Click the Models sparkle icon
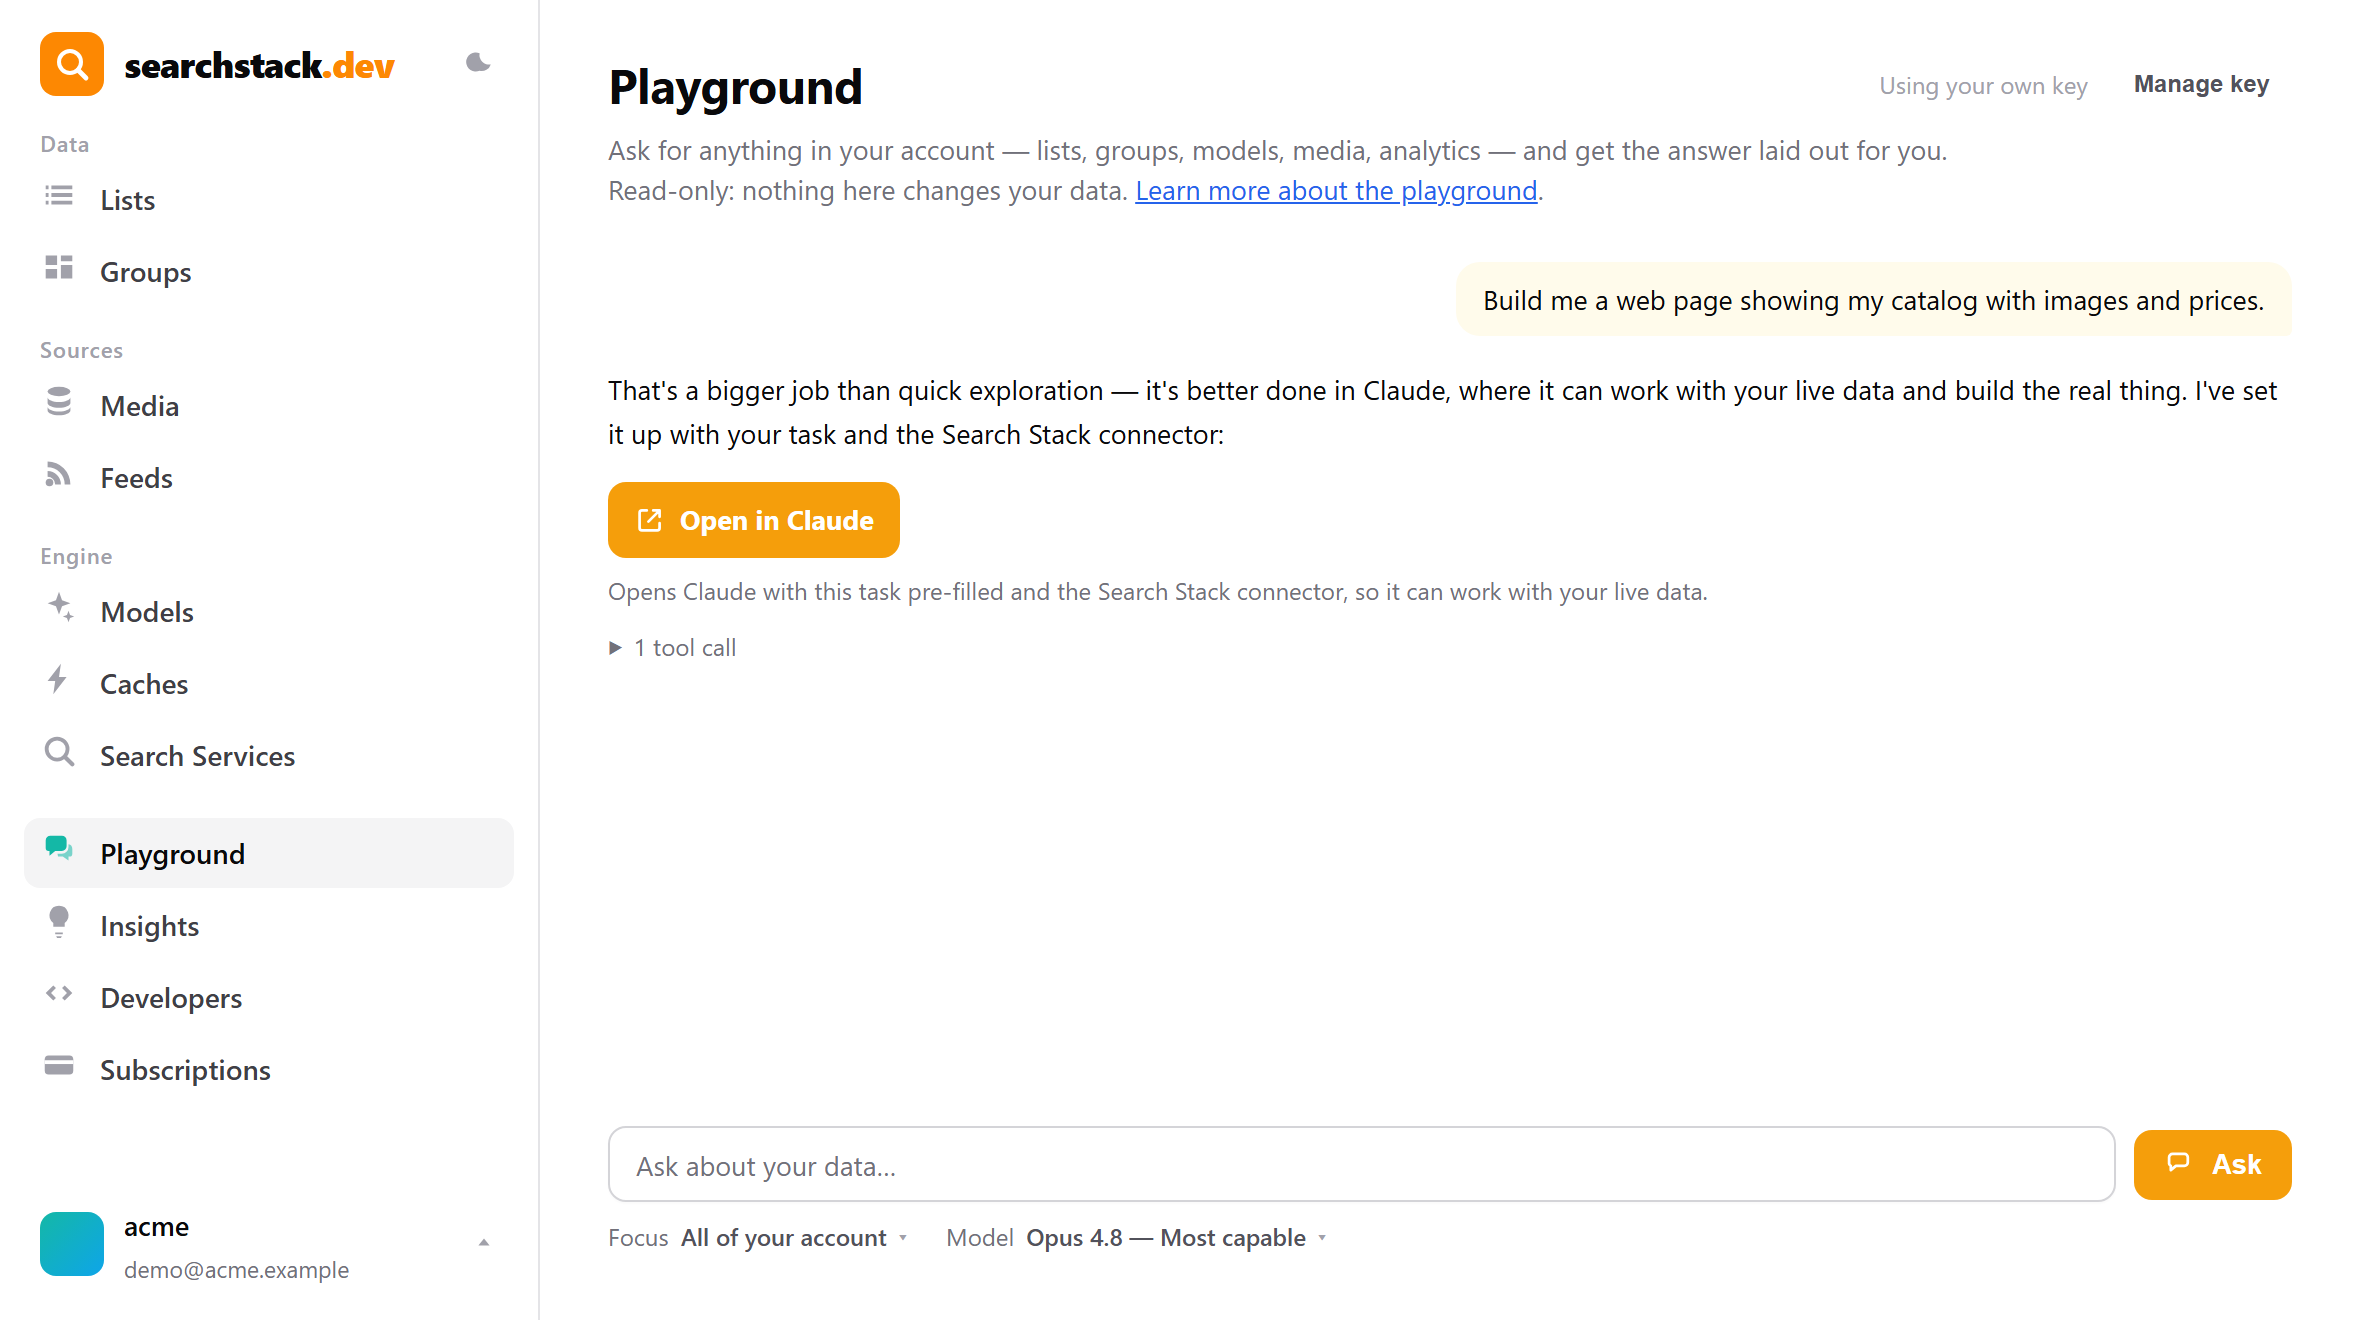The width and height of the screenshot is (2360, 1320). [61, 607]
